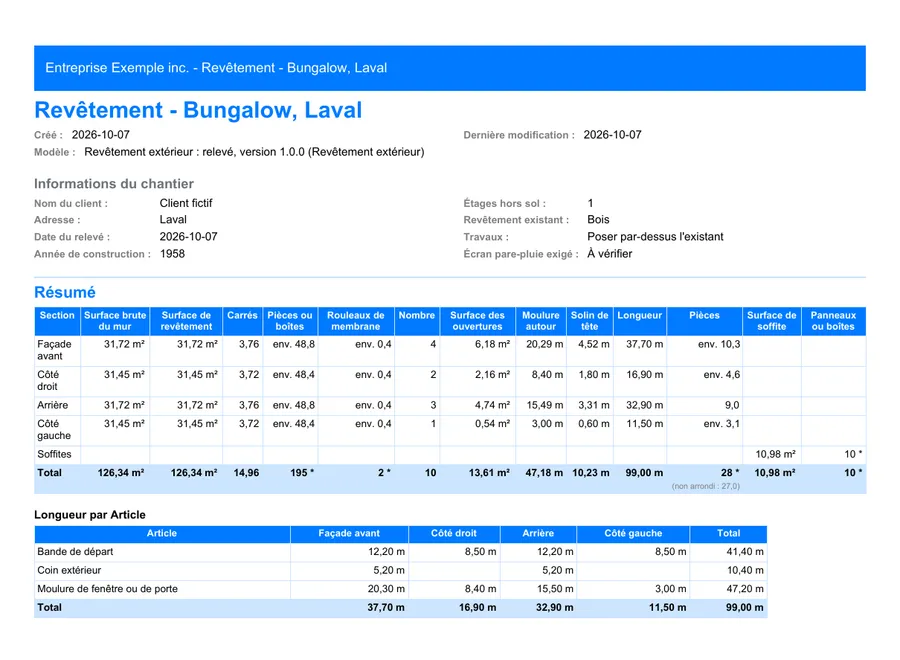Click the date value beside "Créé"
Viewport: 900px width, 660px height.
click(100, 135)
